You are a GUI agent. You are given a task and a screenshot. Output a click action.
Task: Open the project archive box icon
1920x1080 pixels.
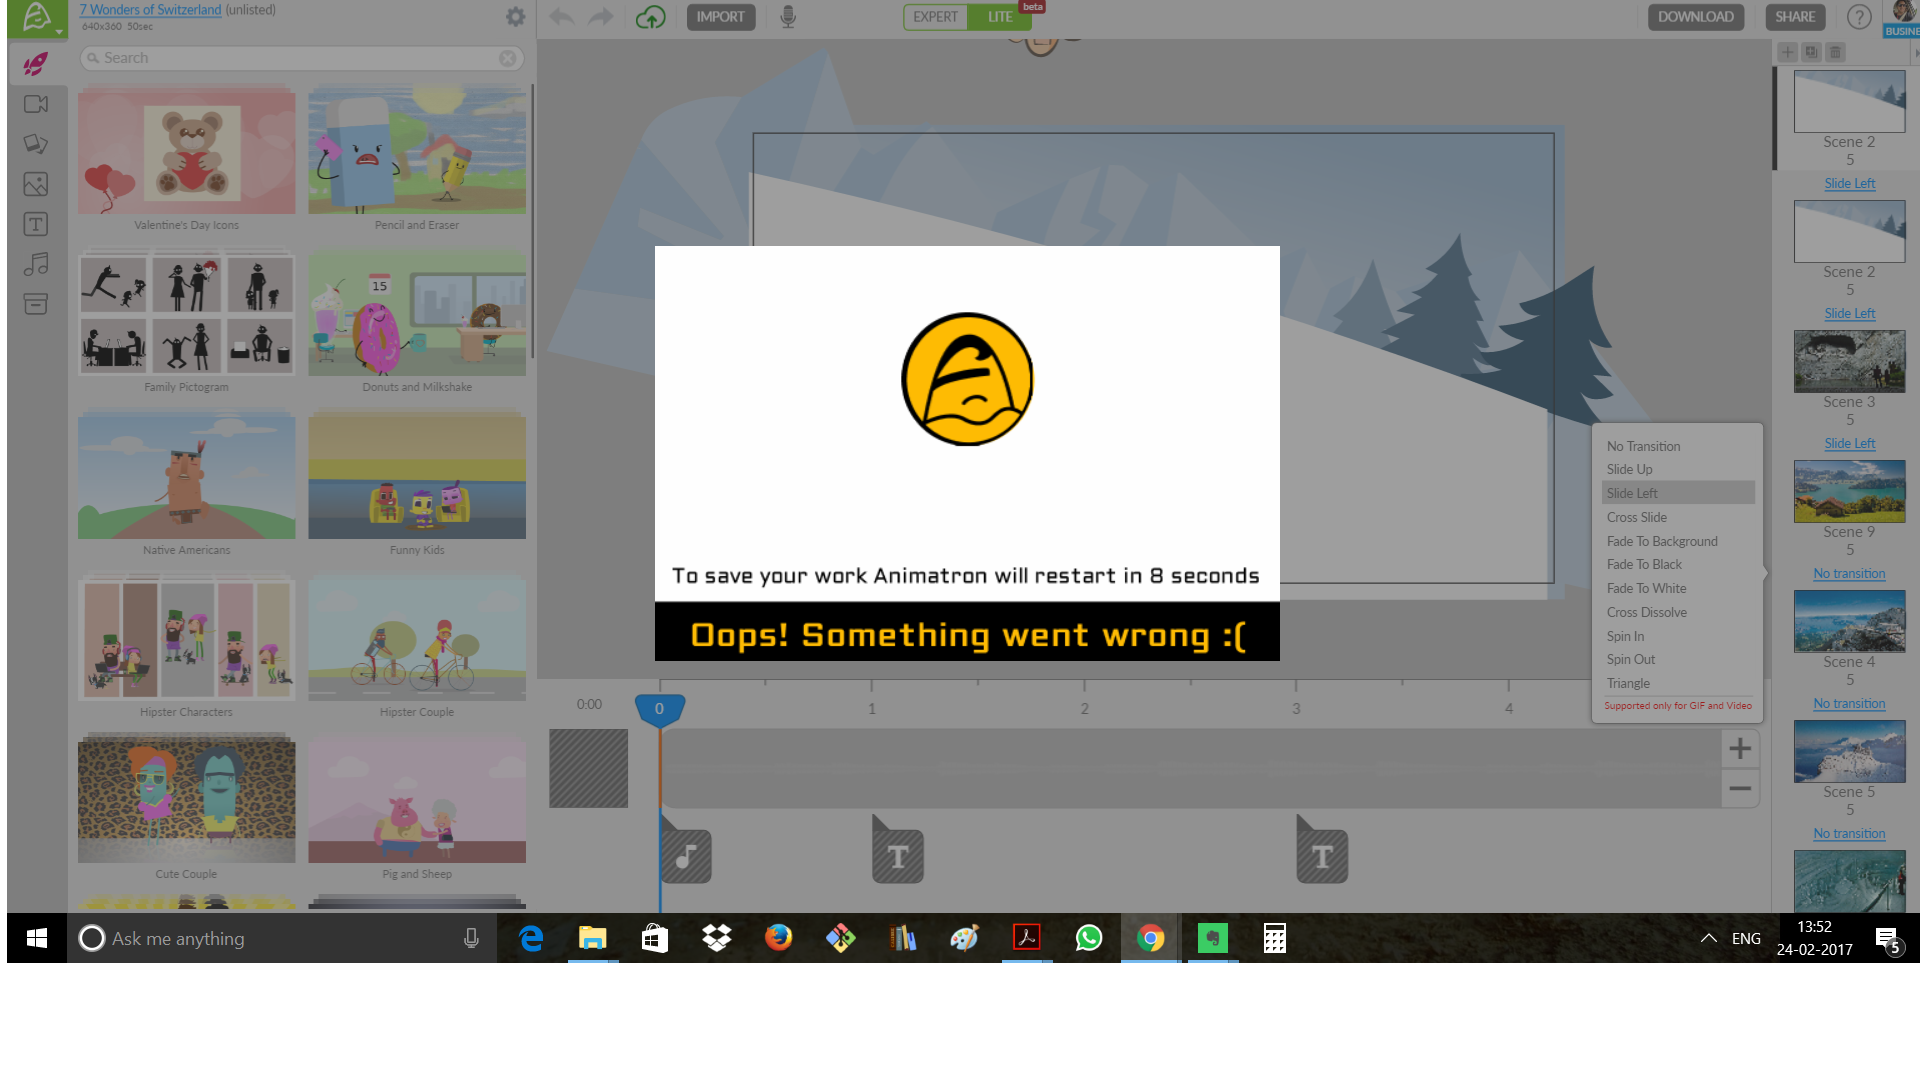coord(36,304)
